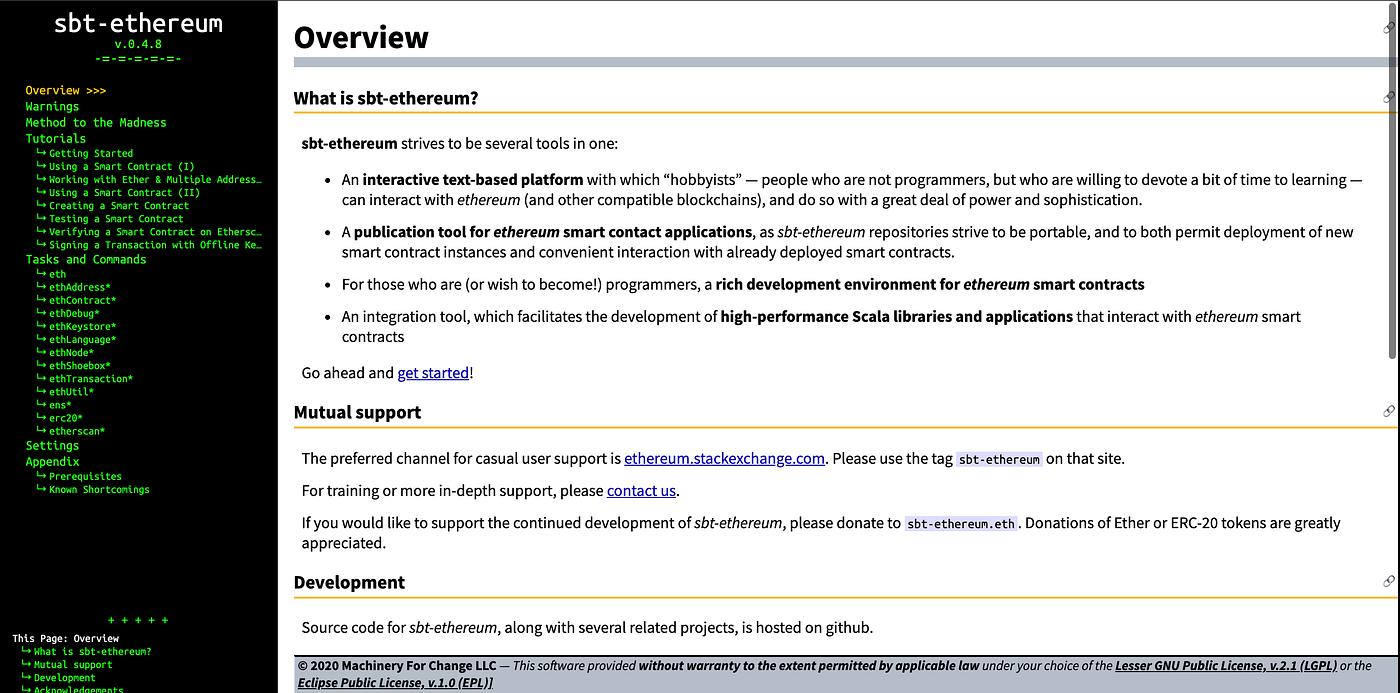Open Creating a Smart Contract tutorial

coord(119,205)
